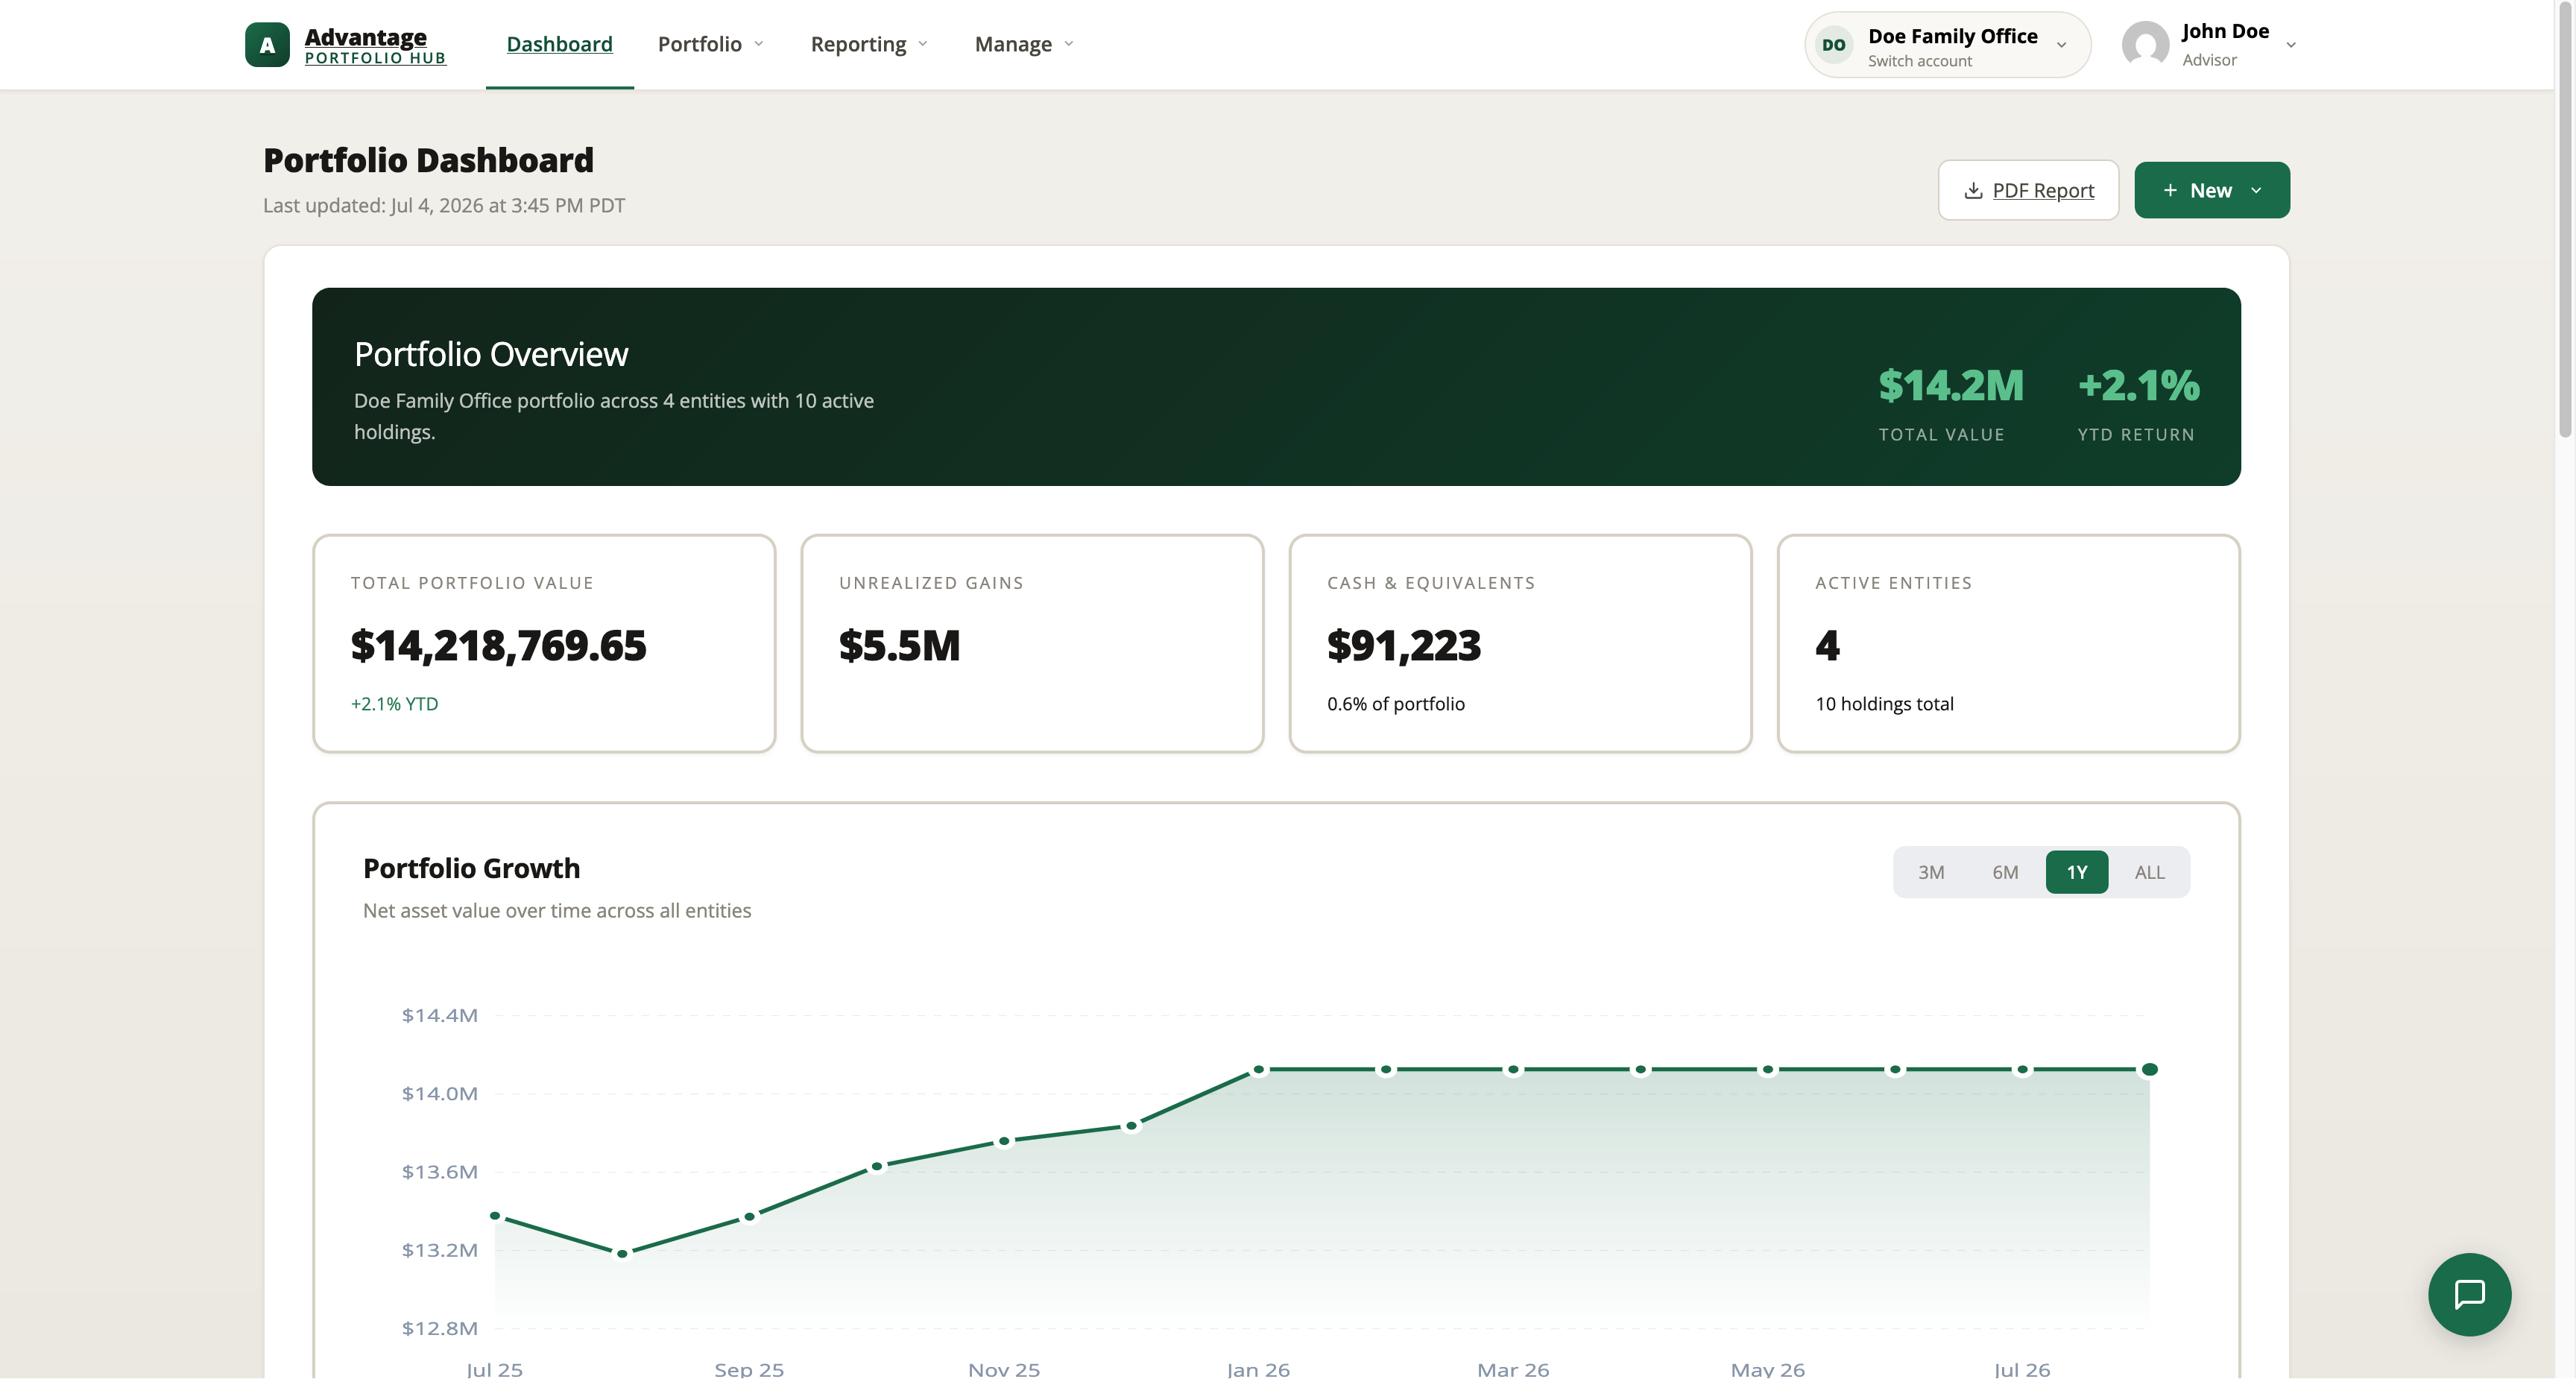Click the 'Last updated' timestamp text
Image resolution: width=2576 pixels, height=1379 pixels.
444,205
